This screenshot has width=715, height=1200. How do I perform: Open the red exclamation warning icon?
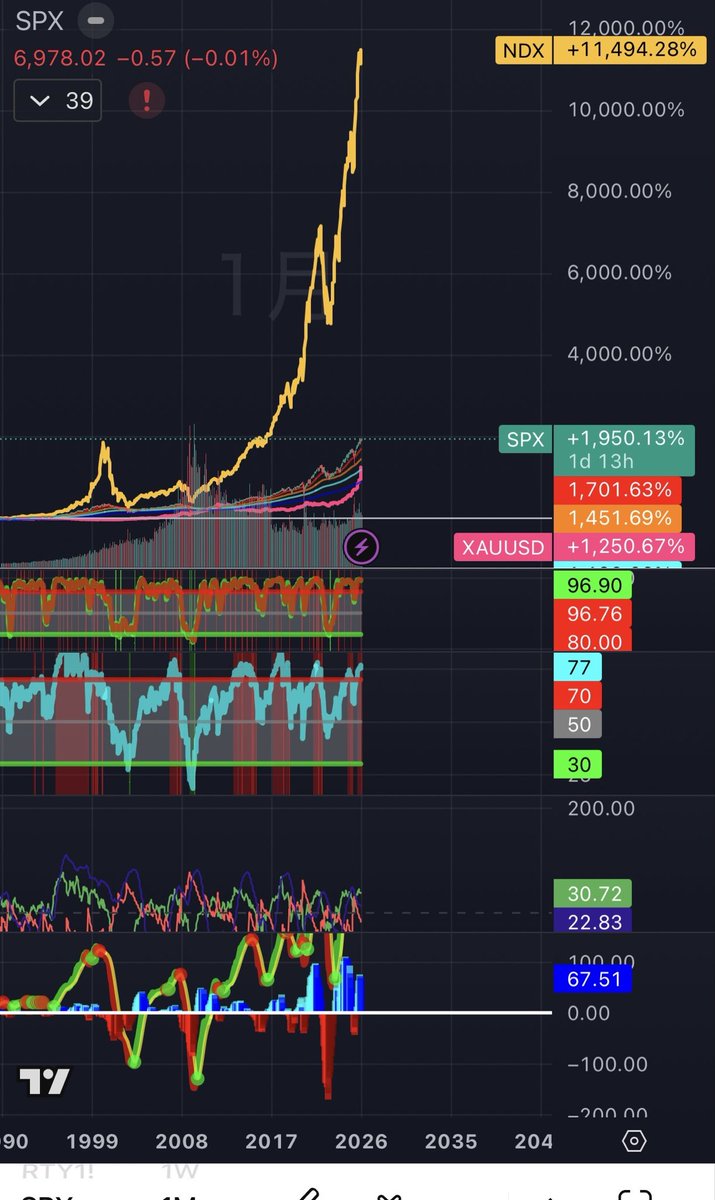coord(147,100)
